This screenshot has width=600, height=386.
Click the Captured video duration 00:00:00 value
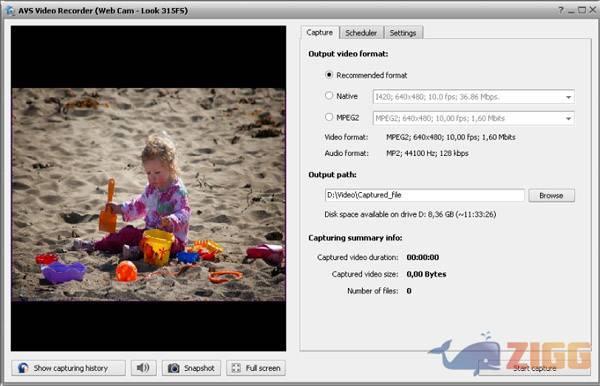tap(422, 257)
